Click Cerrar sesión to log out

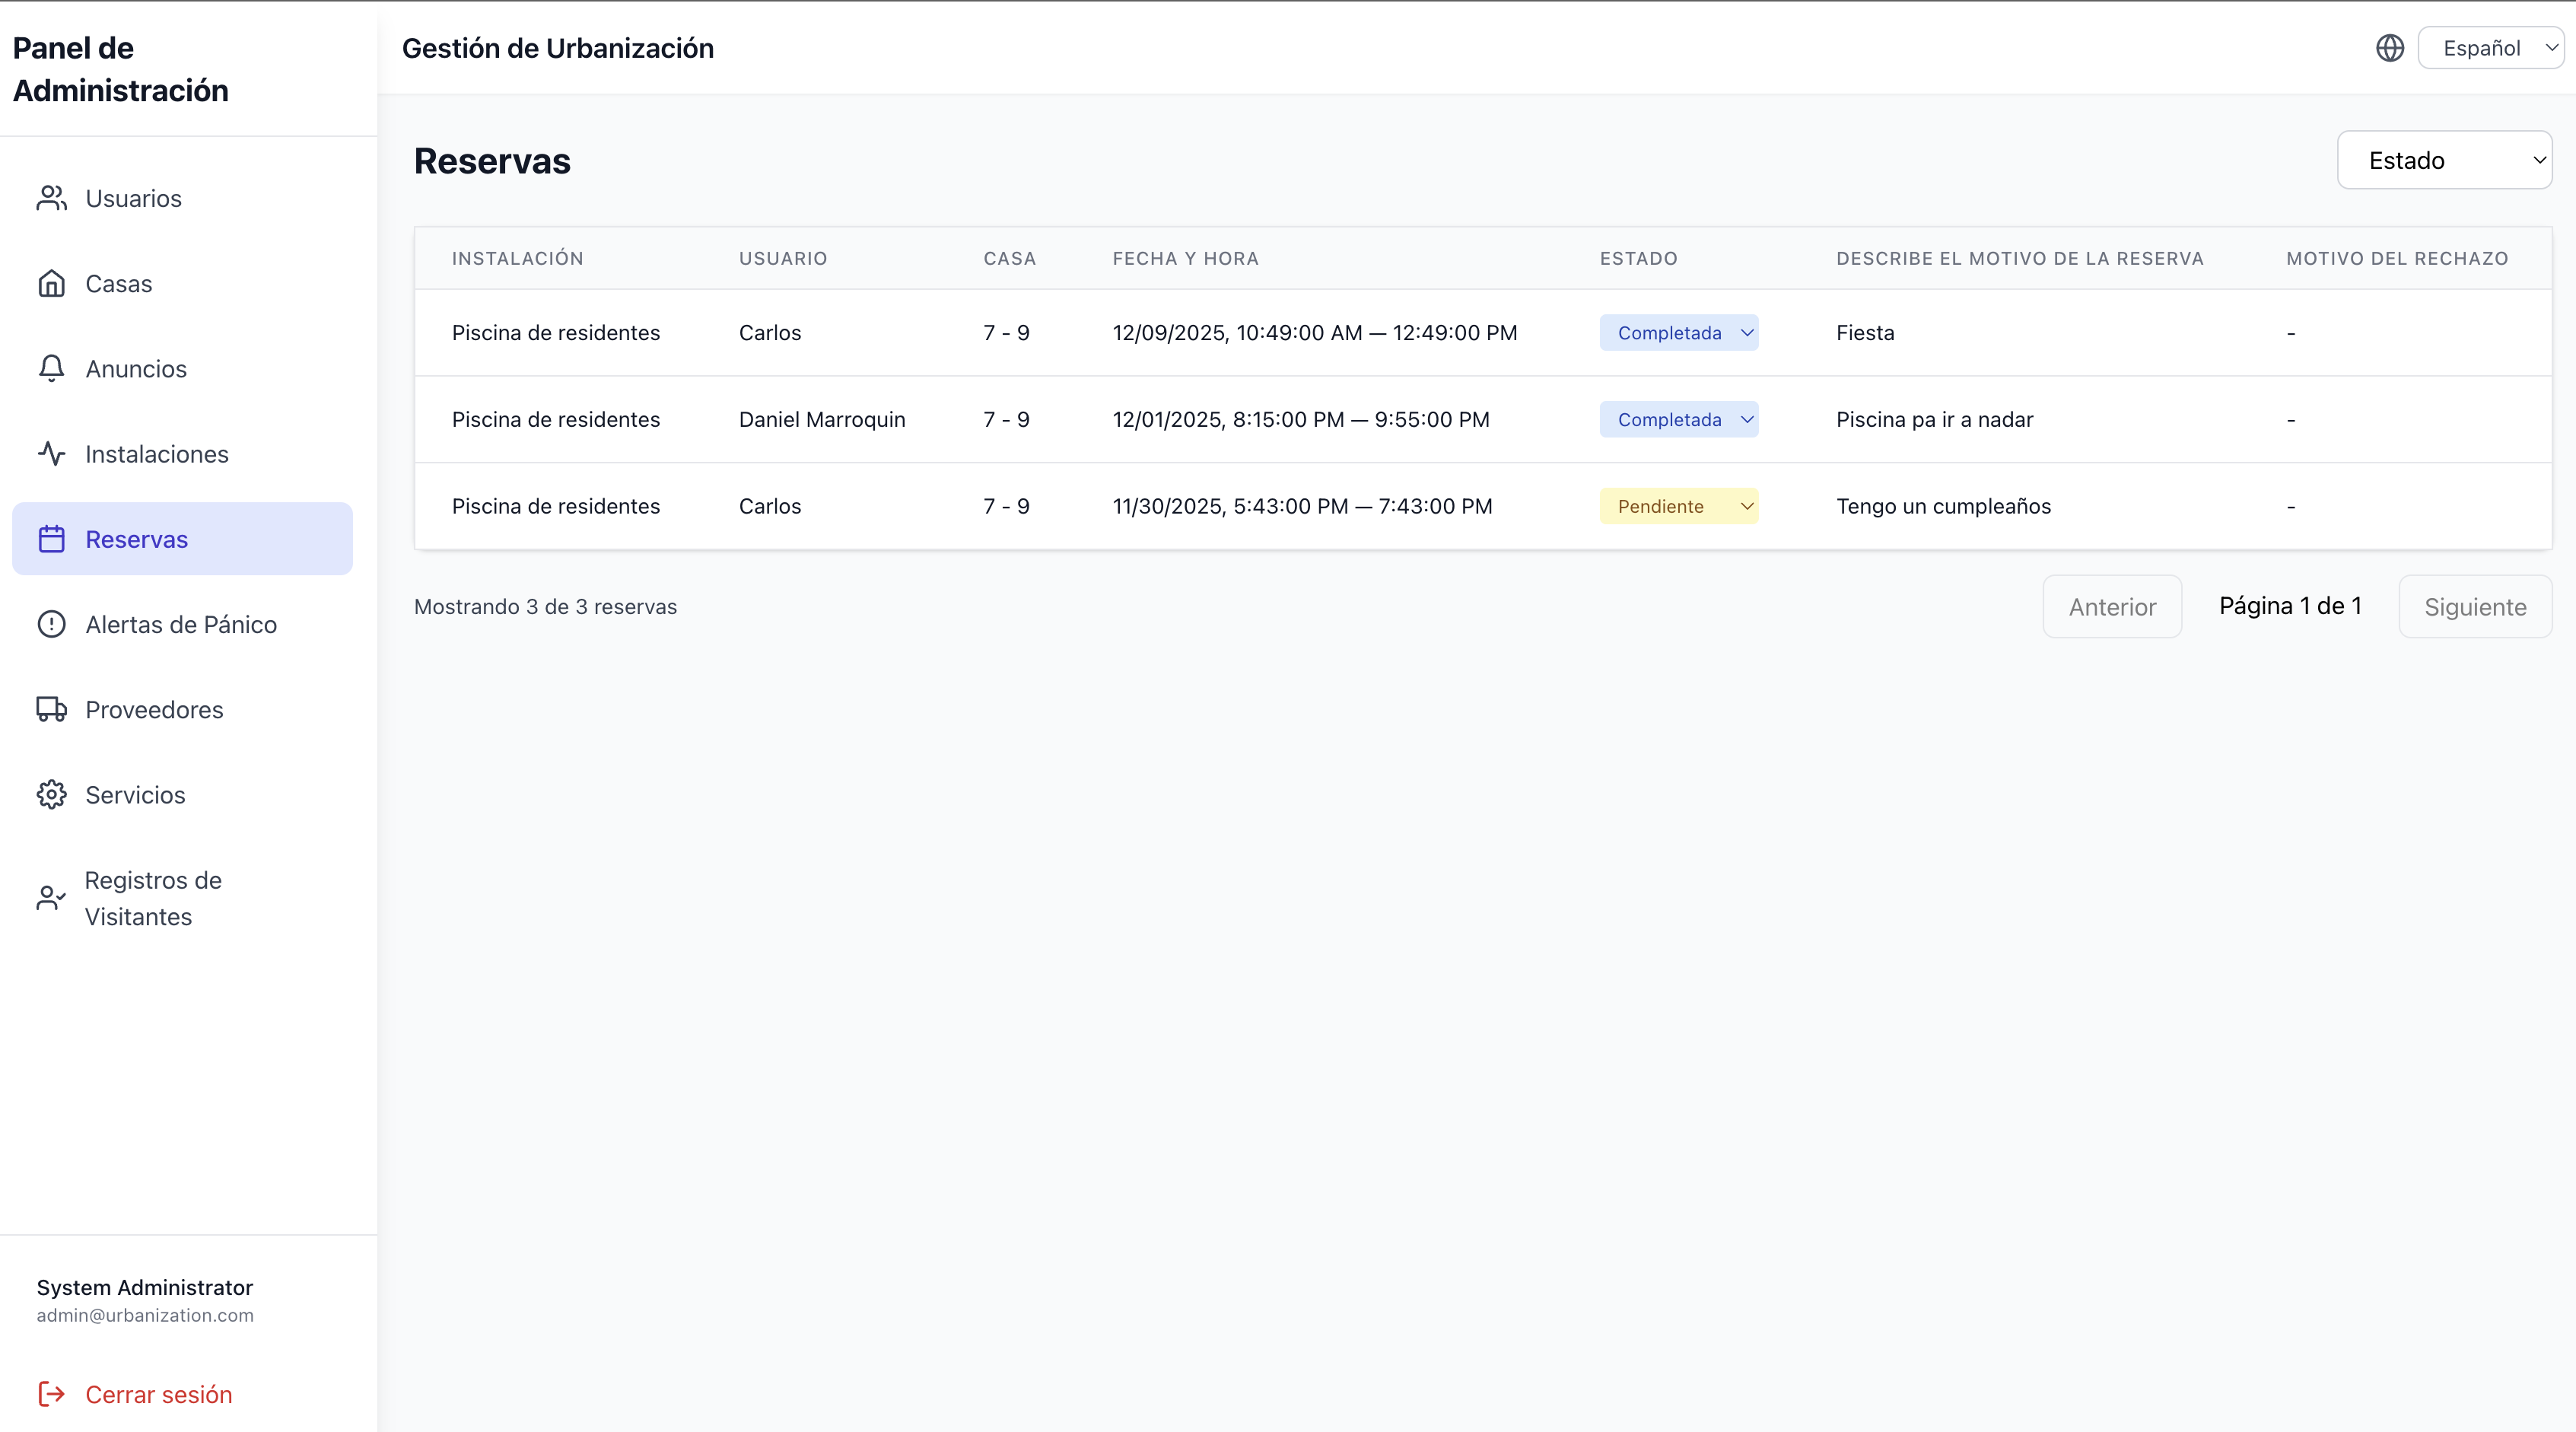[x=158, y=1393]
